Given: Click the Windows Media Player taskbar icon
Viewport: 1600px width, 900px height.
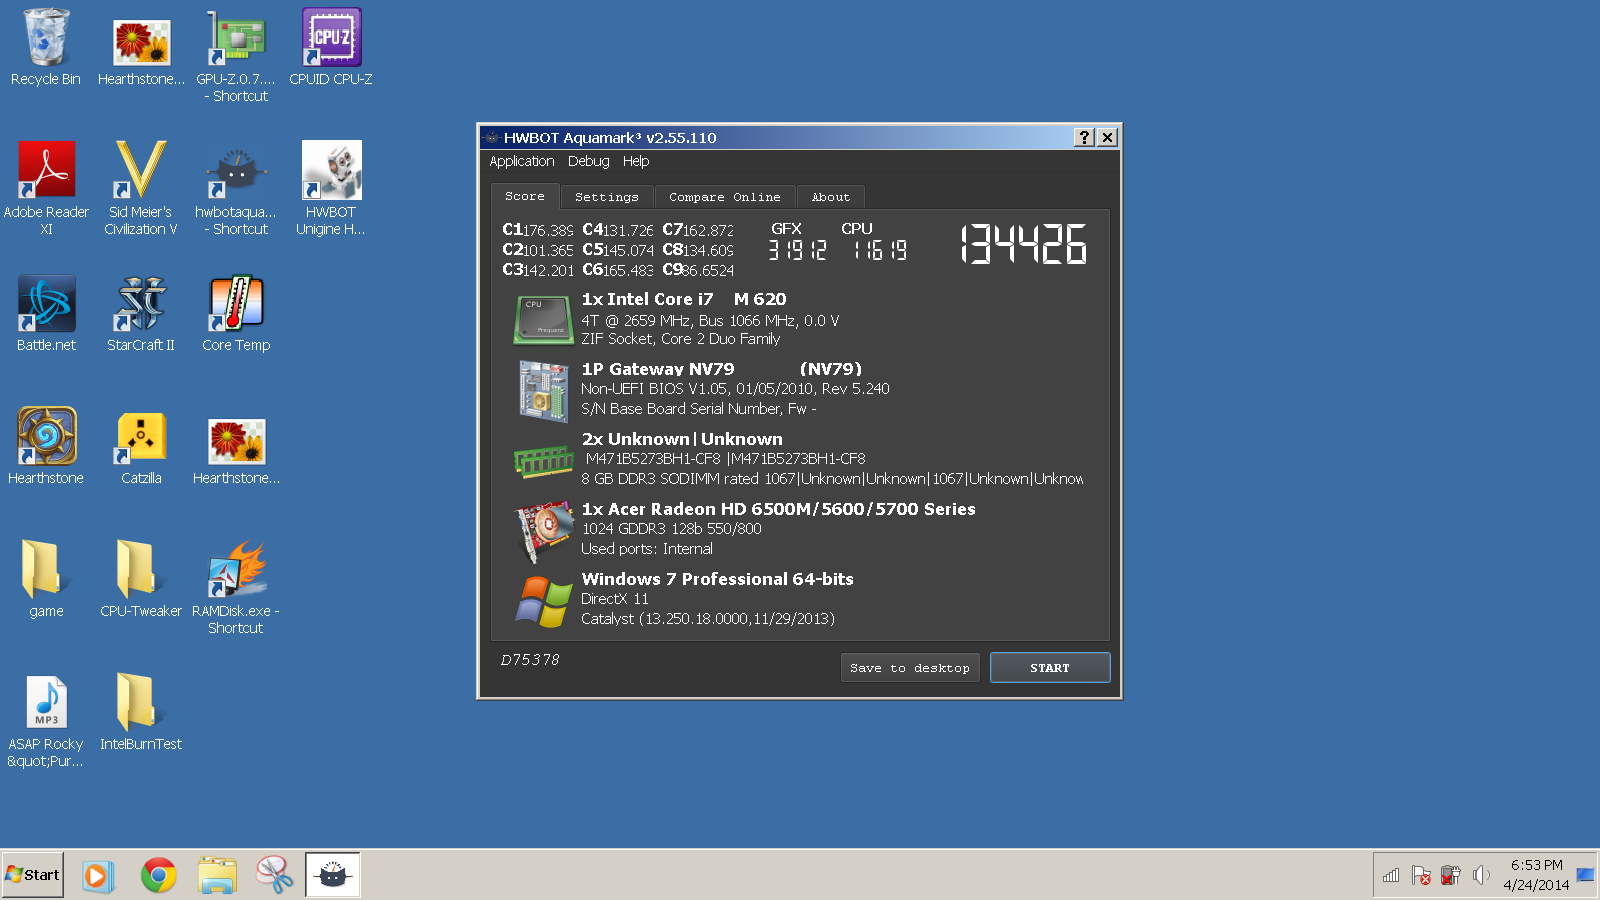Looking at the screenshot, I should 98,876.
